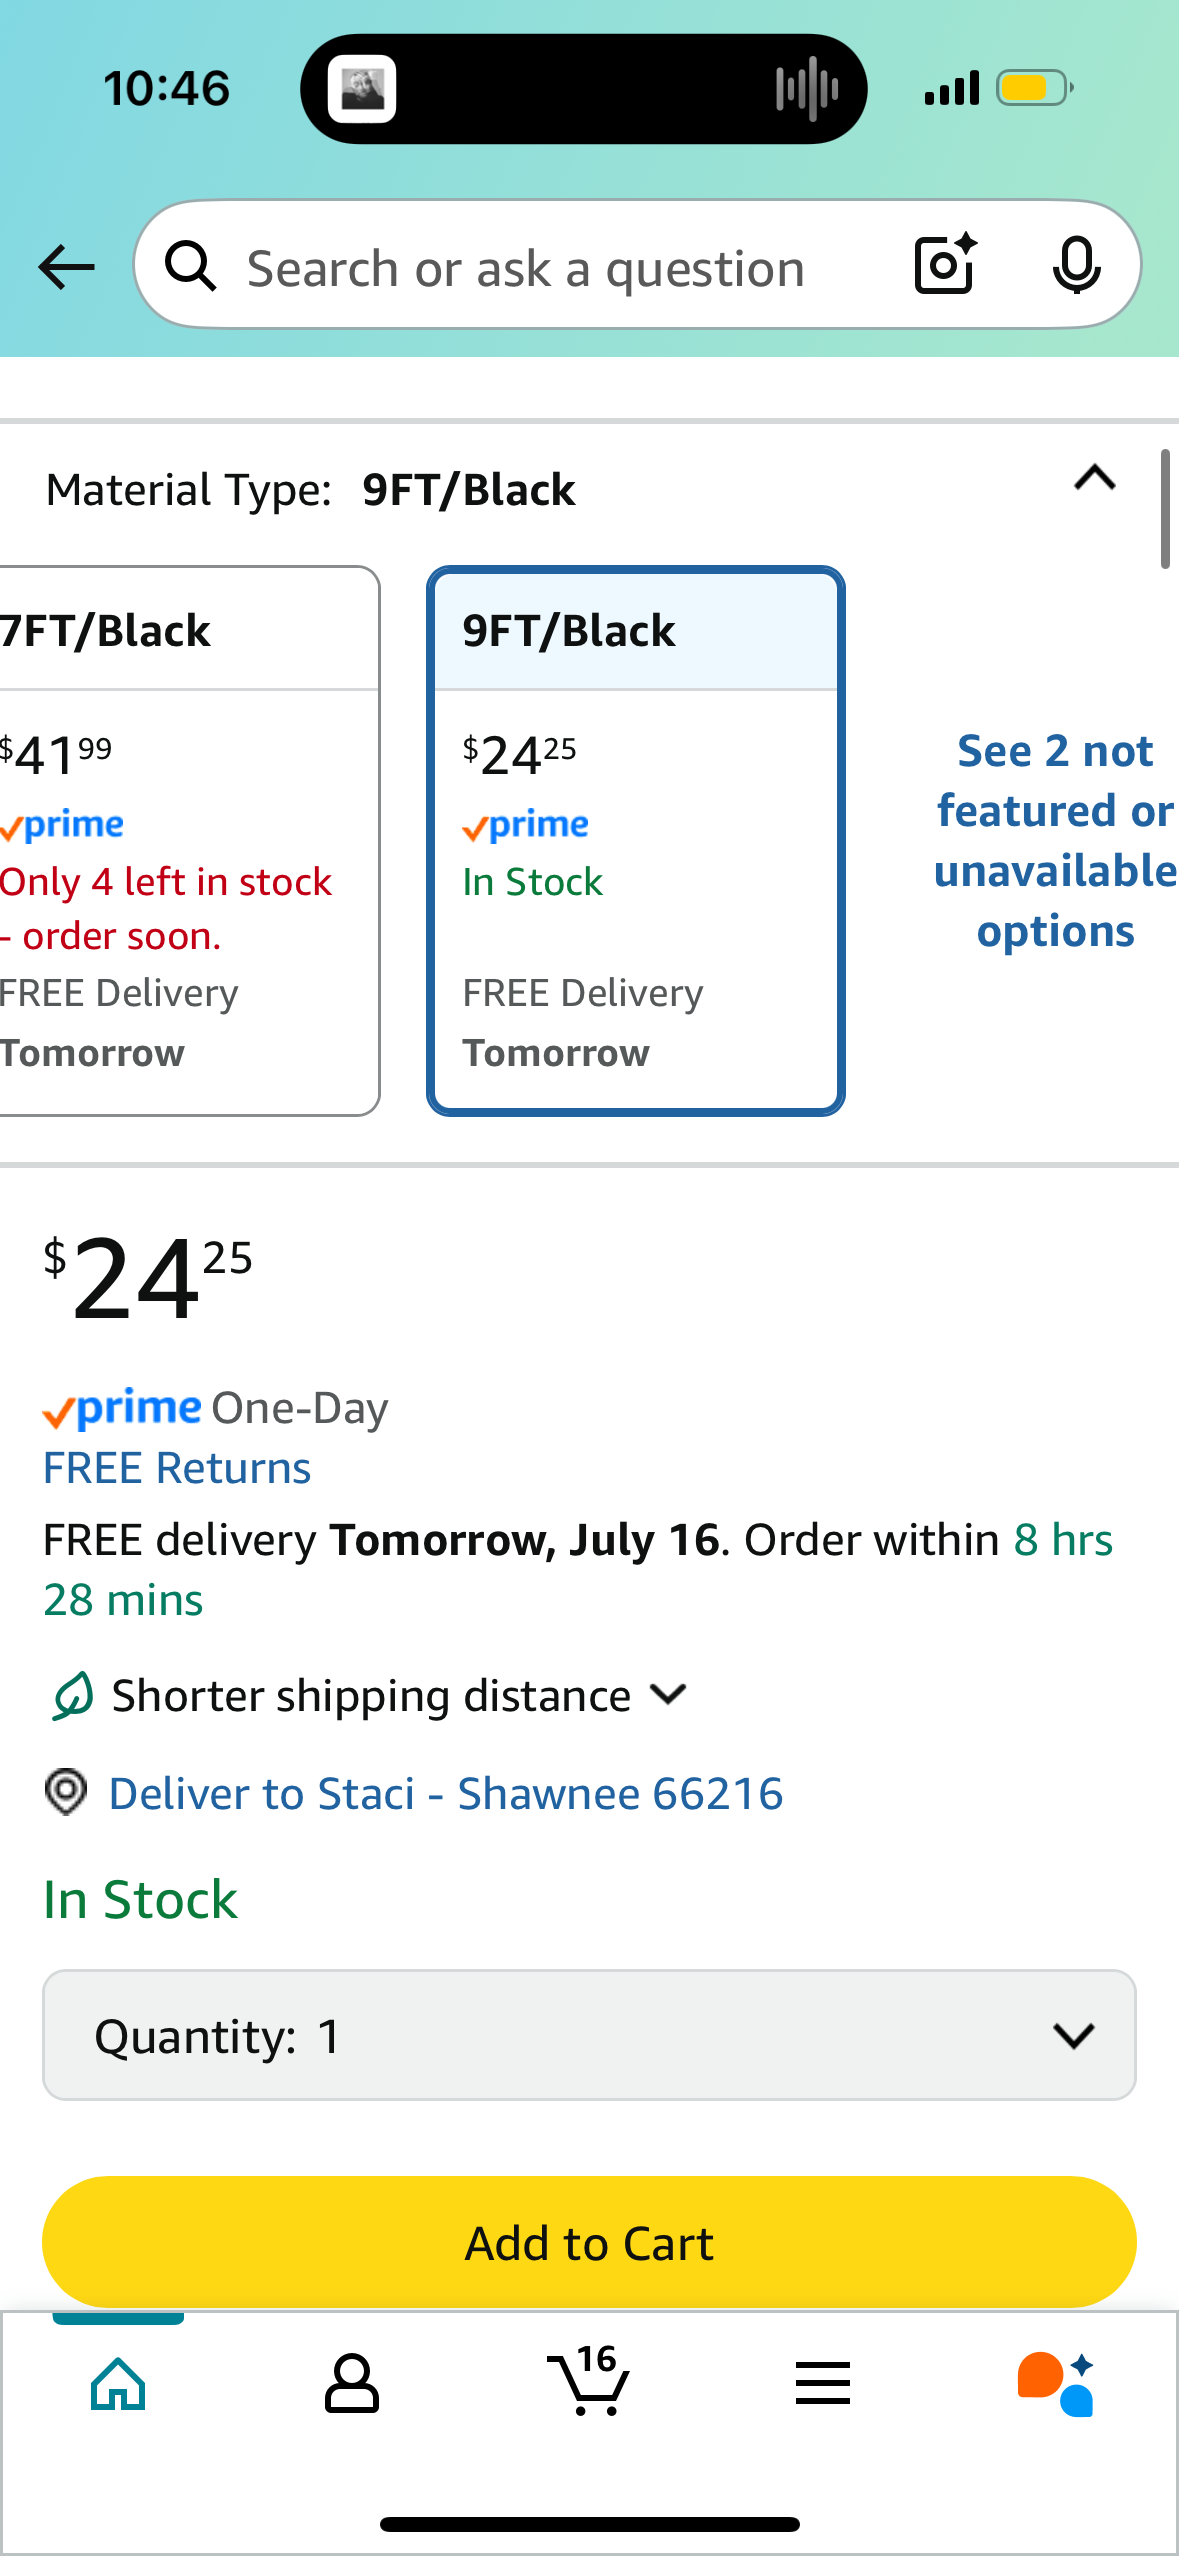1179x2556 pixels.
Task: Open hamburger menu icon
Action: (x=823, y=2384)
